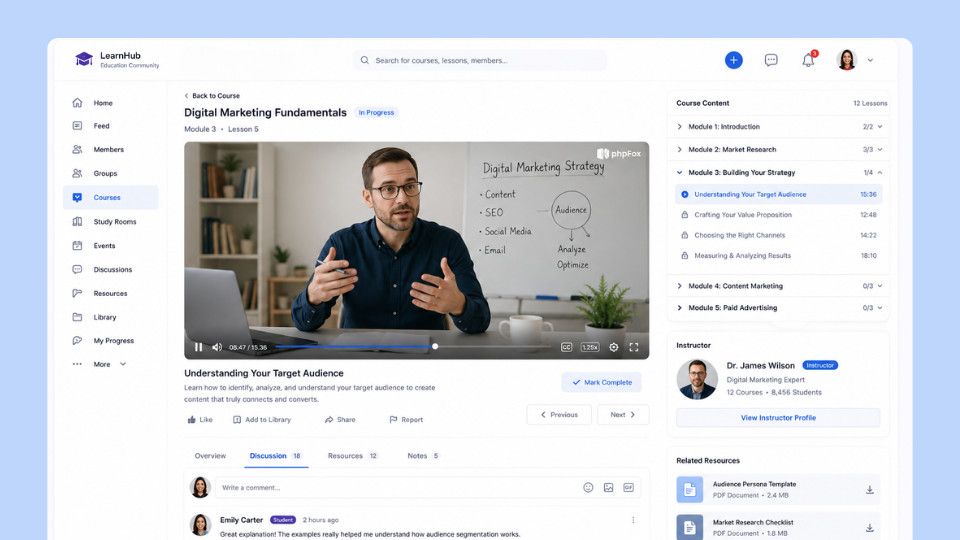
Task: Insert an emoji in comment
Action: [588, 487]
